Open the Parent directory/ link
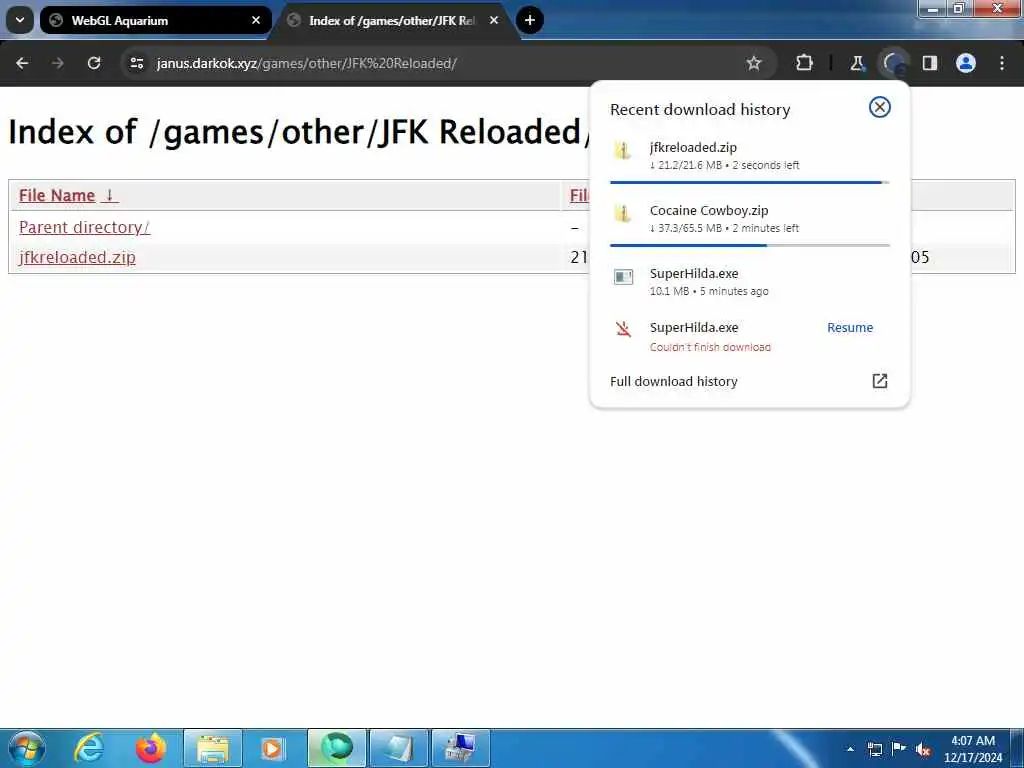Viewport: 1024px width, 768px height. [84, 227]
